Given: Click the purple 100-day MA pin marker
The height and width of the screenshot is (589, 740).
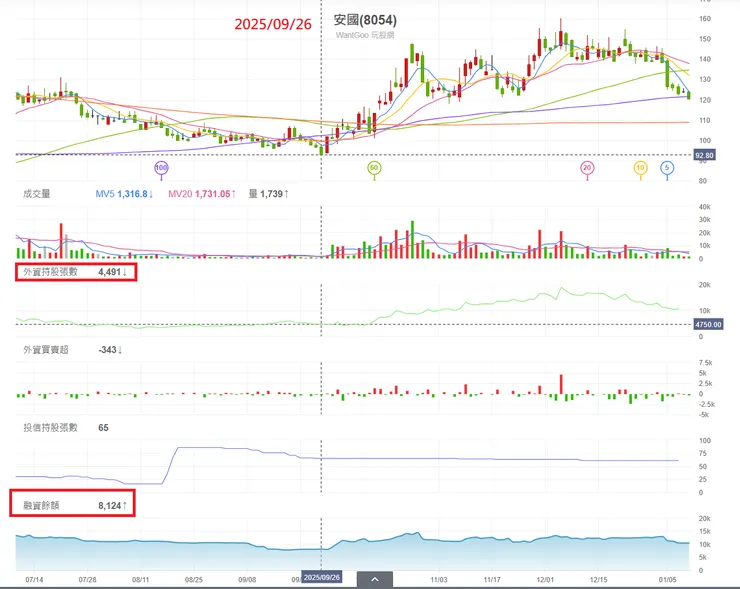Looking at the screenshot, I should tap(161, 168).
